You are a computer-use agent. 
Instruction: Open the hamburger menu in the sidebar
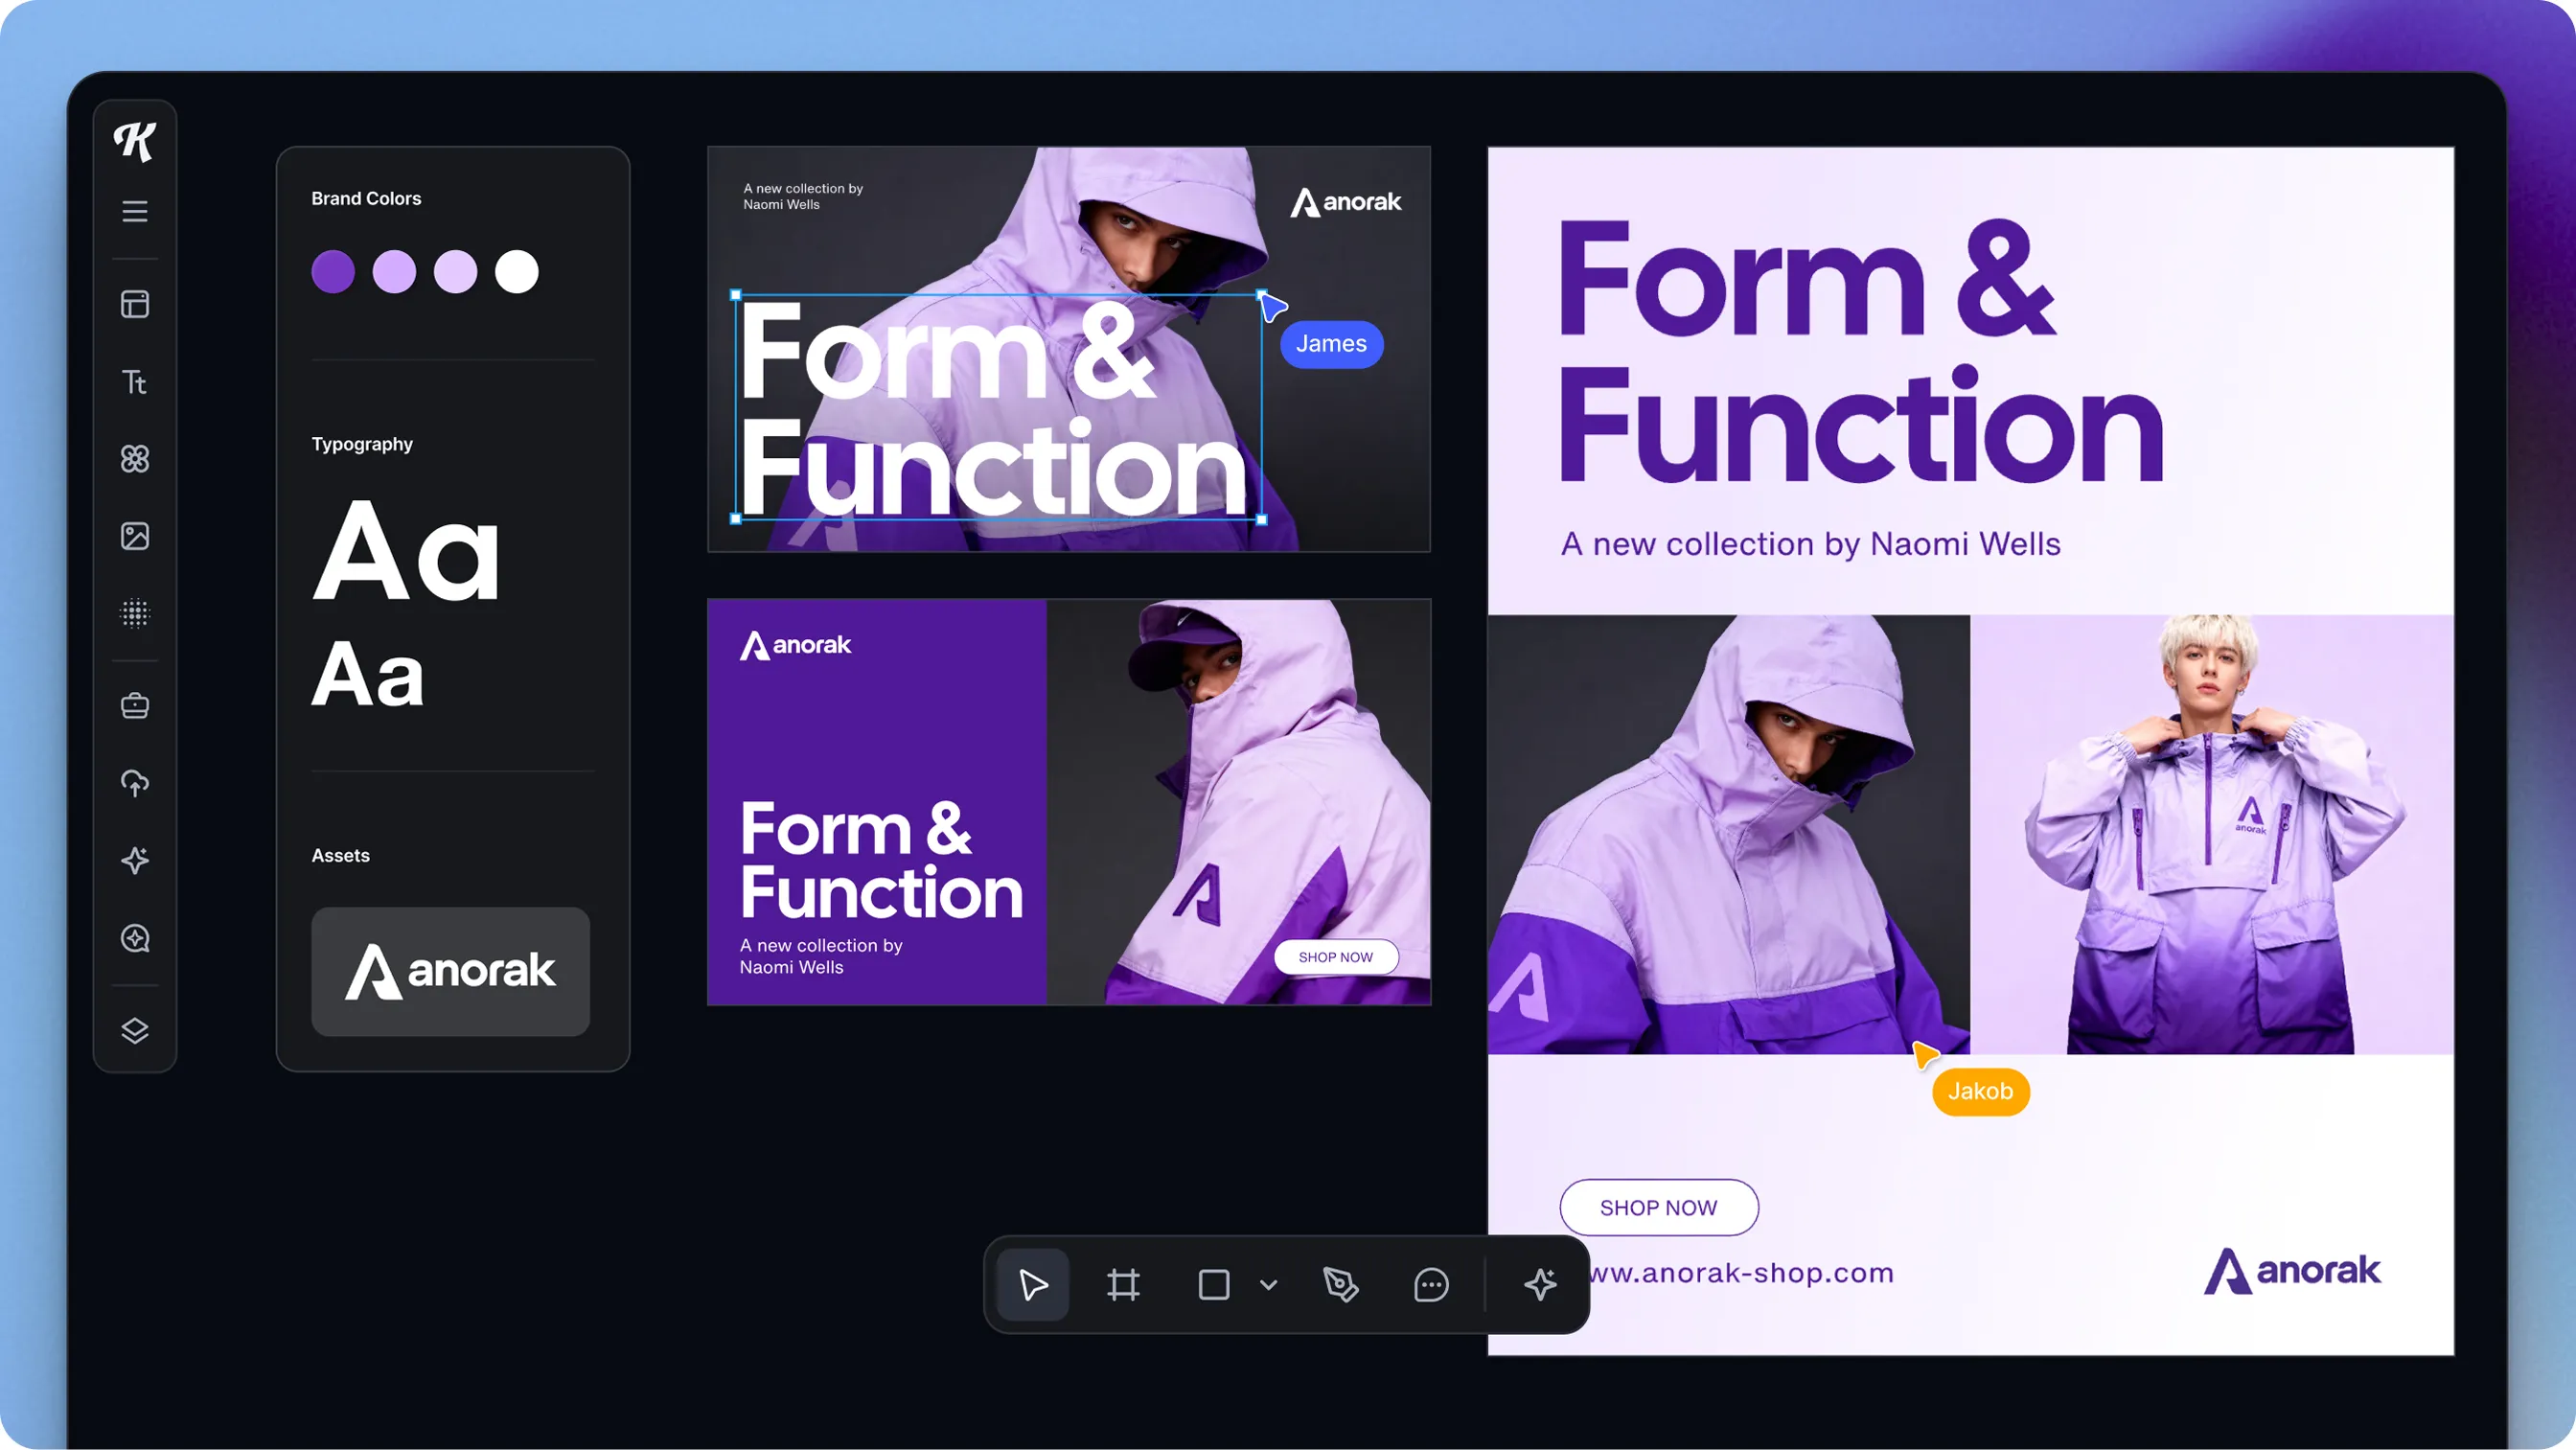tap(135, 211)
